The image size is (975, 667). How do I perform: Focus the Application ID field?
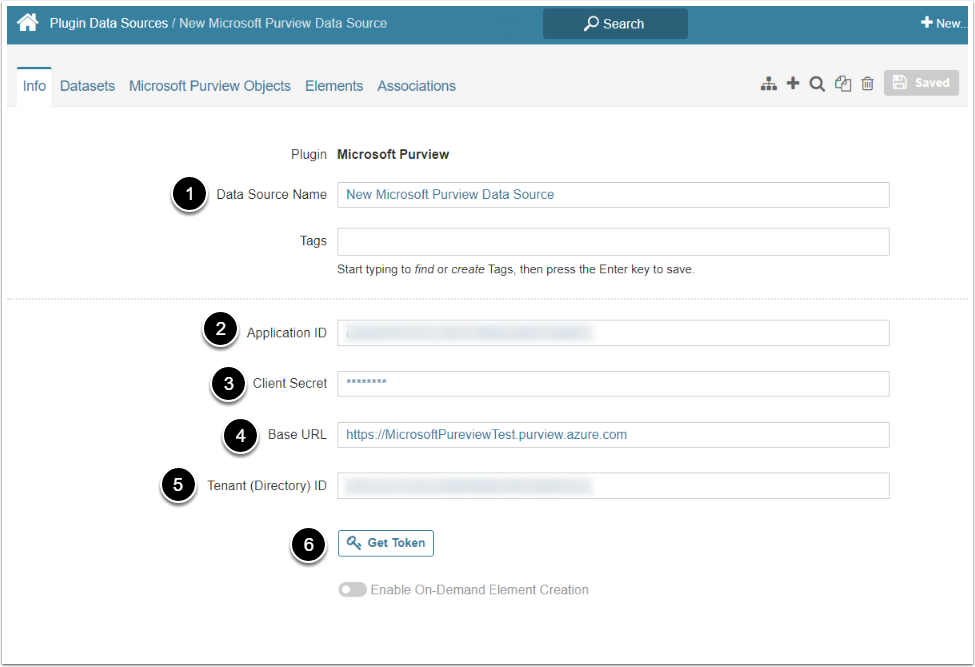coord(613,333)
